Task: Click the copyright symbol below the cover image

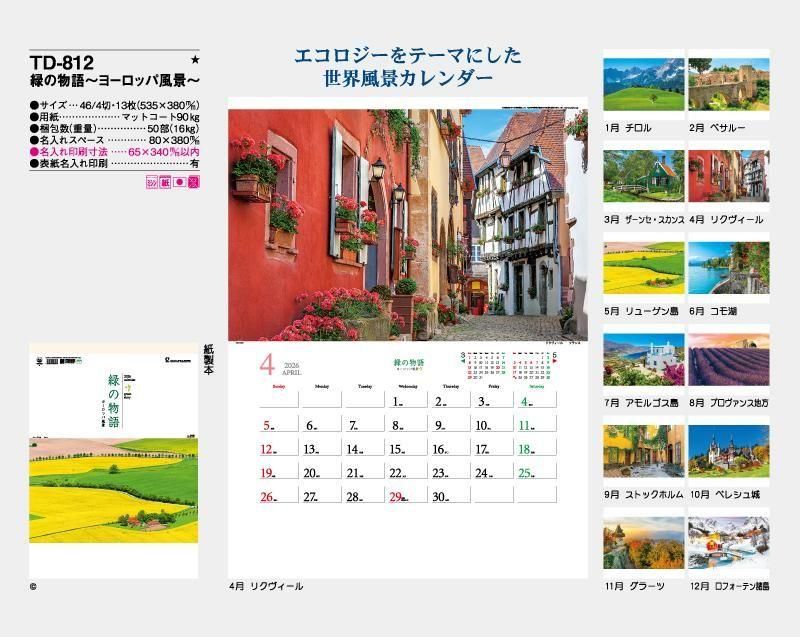Action: (x=33, y=587)
